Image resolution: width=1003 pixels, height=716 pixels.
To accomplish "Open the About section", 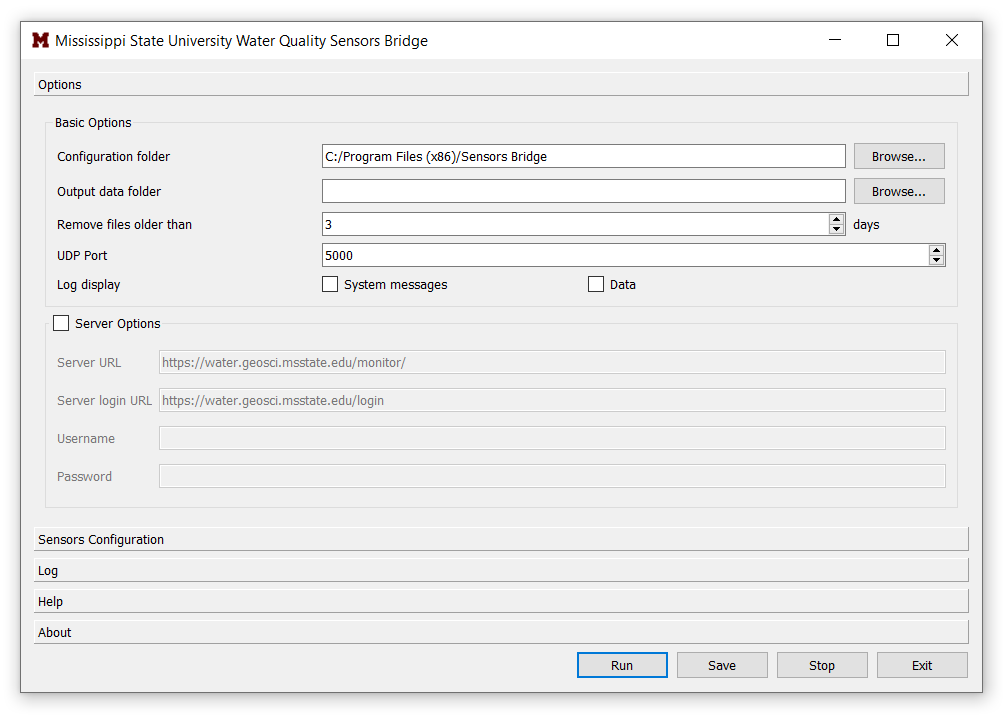I will point(501,632).
